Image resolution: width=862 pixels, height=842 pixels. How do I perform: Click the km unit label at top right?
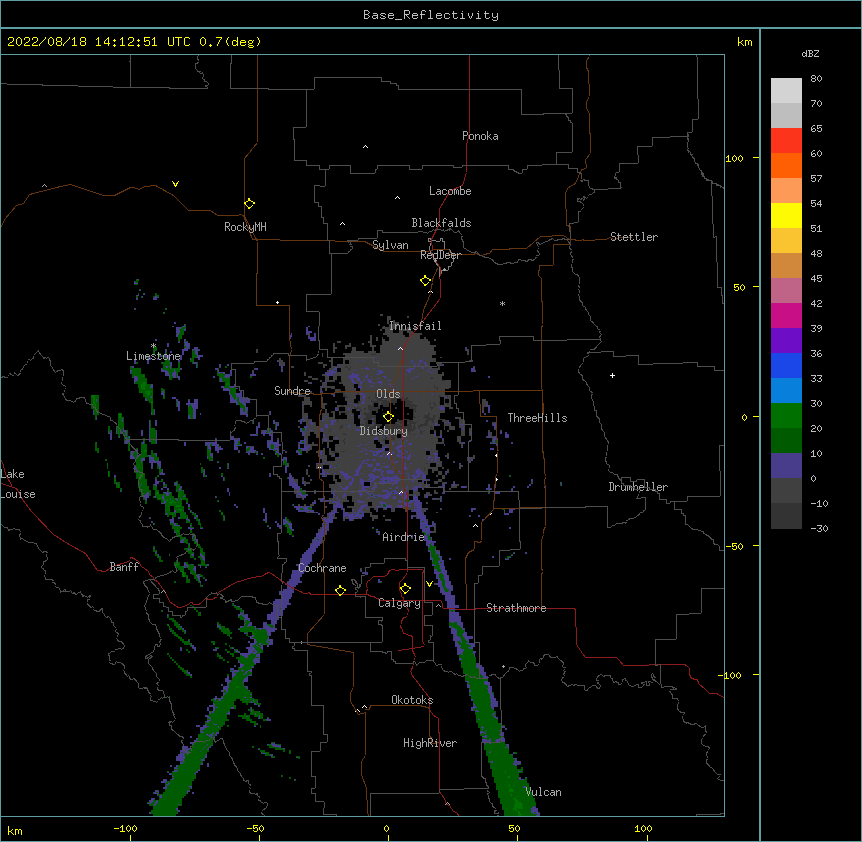745,42
